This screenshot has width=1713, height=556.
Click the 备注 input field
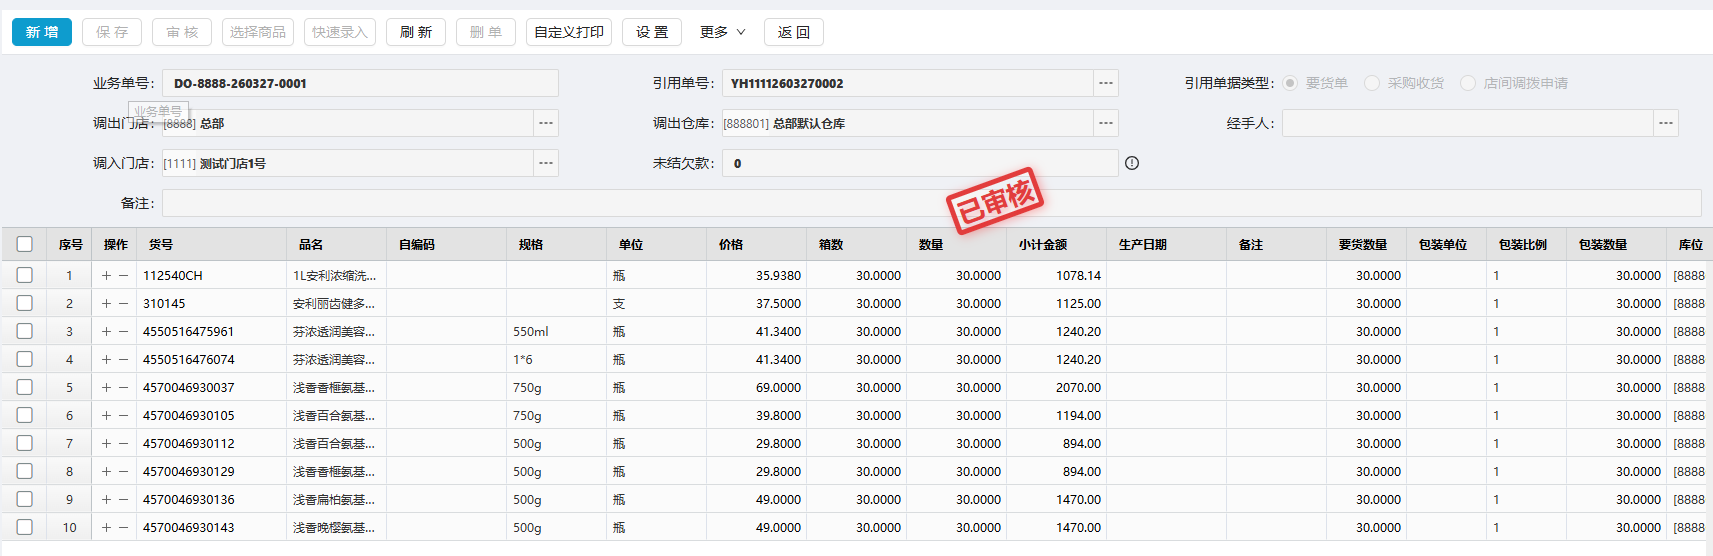pyautogui.click(x=930, y=203)
